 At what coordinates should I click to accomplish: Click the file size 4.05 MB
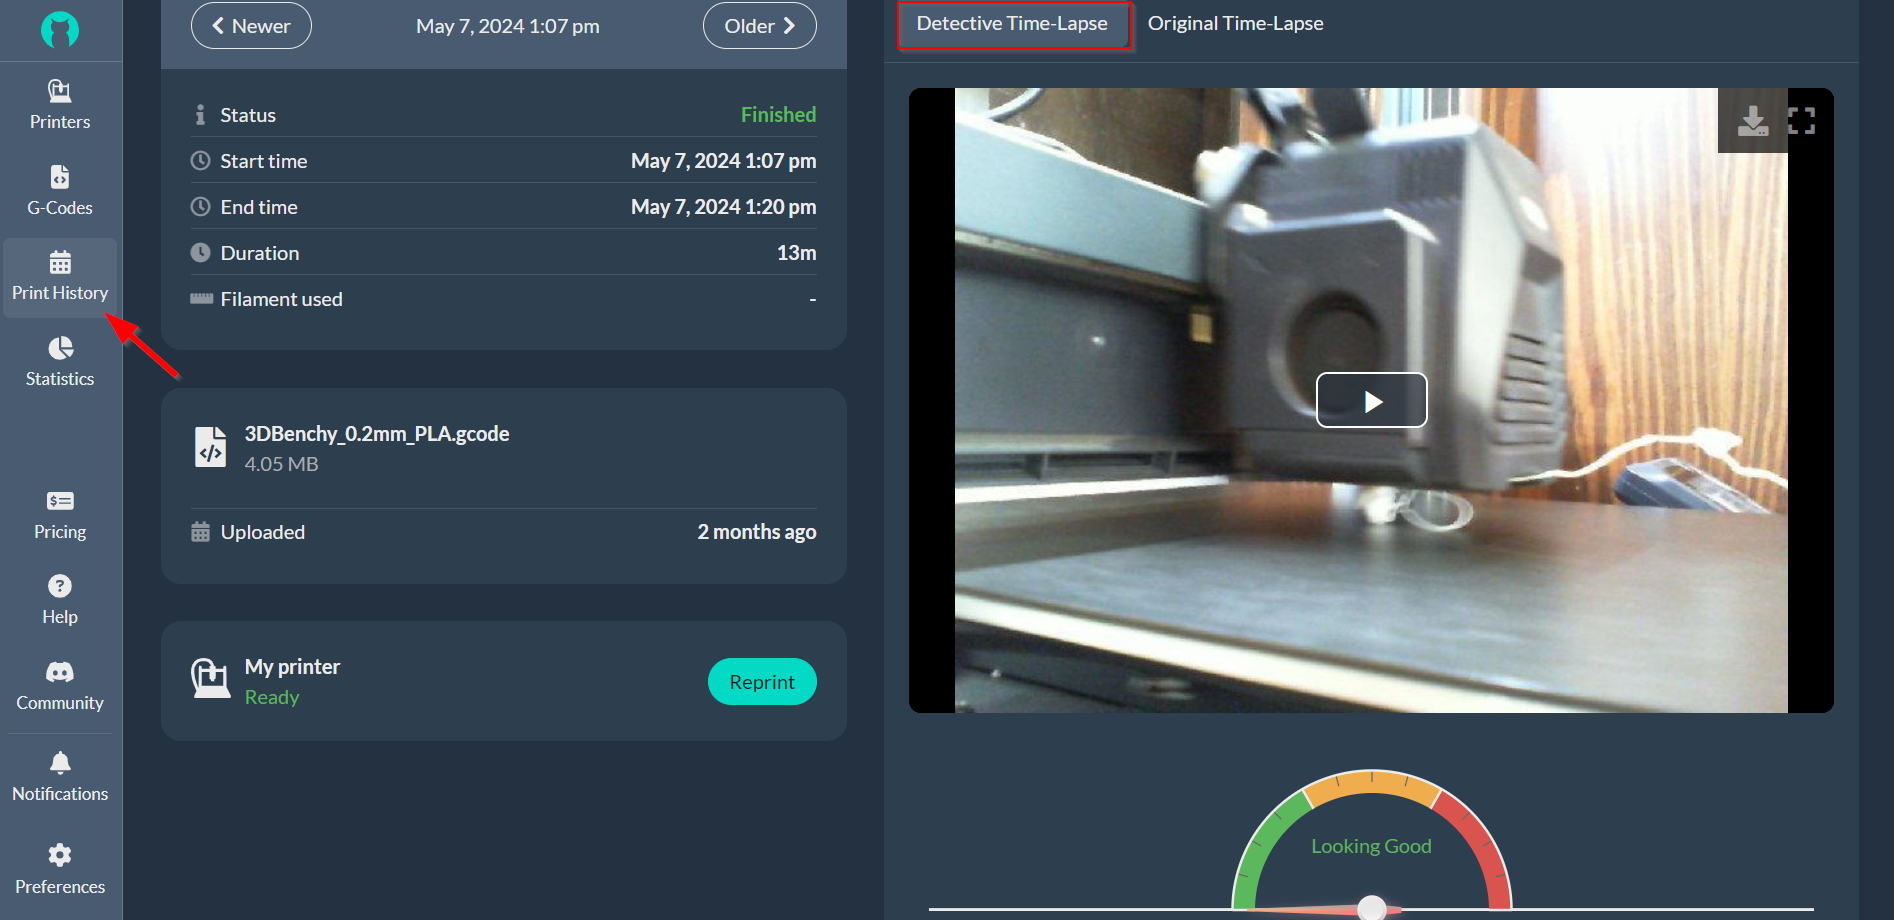281,464
